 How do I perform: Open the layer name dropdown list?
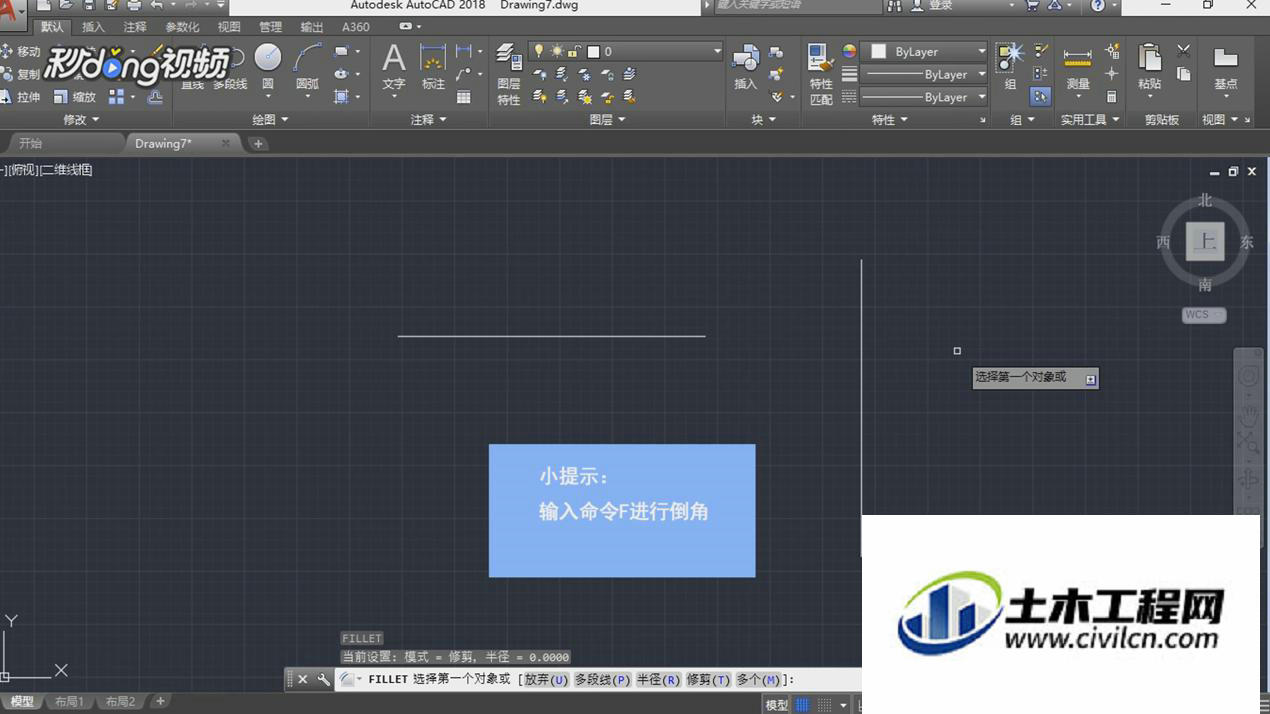pos(717,51)
